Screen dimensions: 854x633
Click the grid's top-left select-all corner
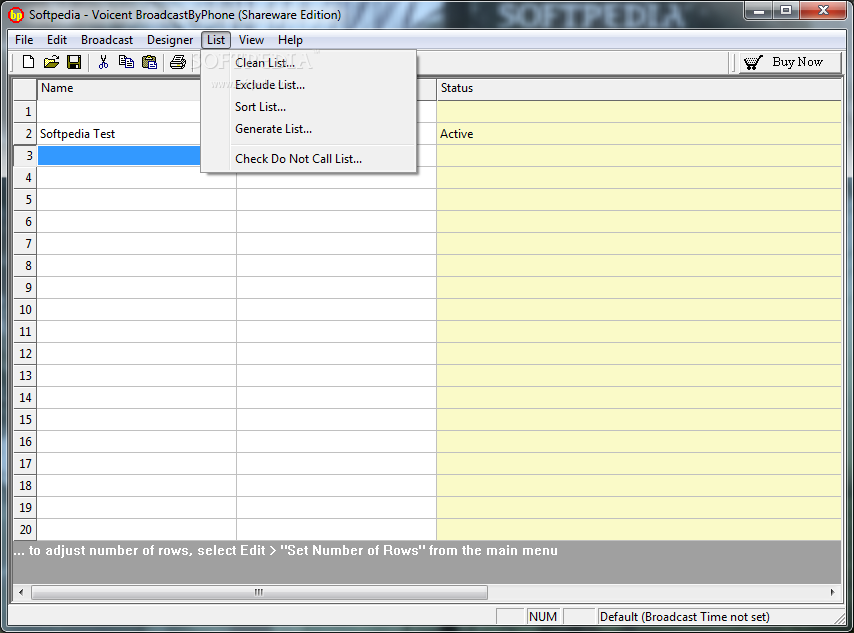[25, 89]
